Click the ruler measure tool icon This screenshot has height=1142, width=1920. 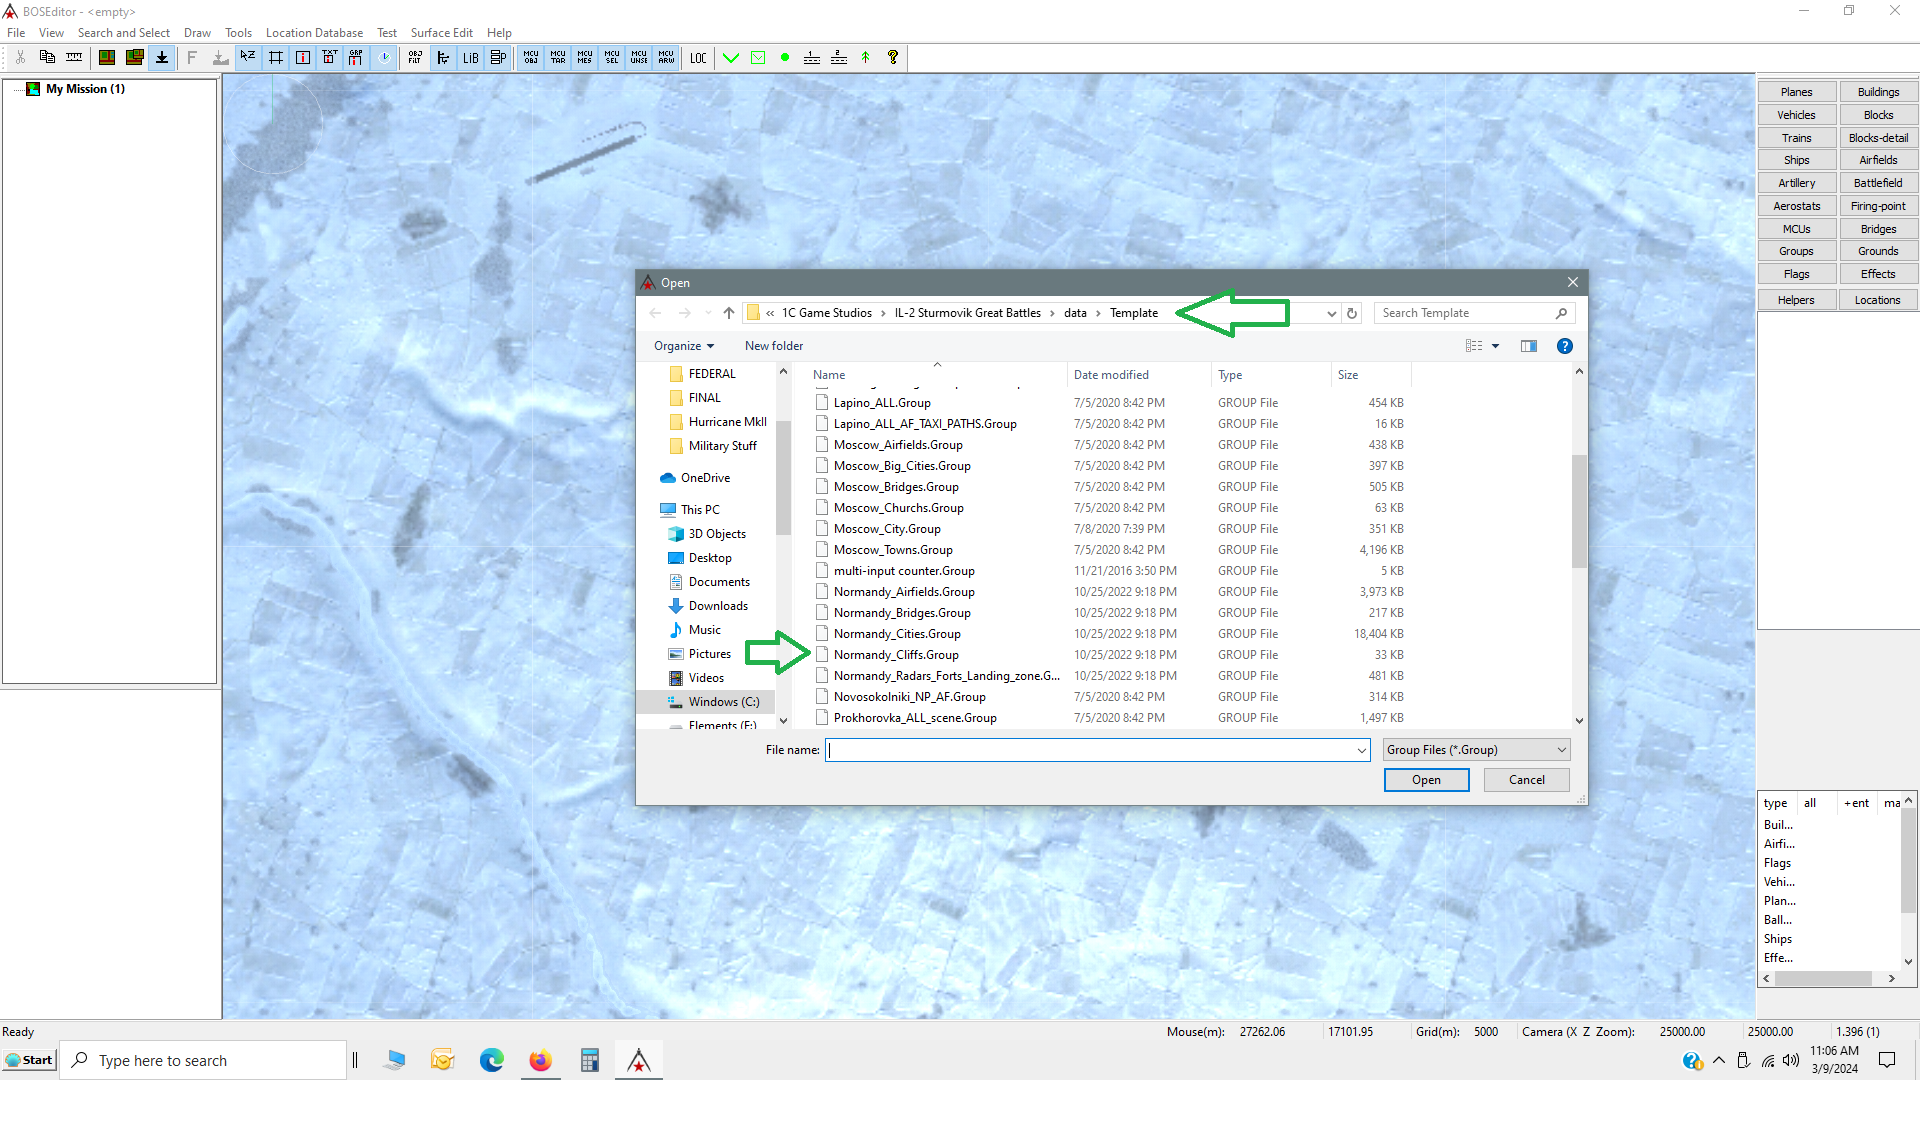click(x=74, y=58)
